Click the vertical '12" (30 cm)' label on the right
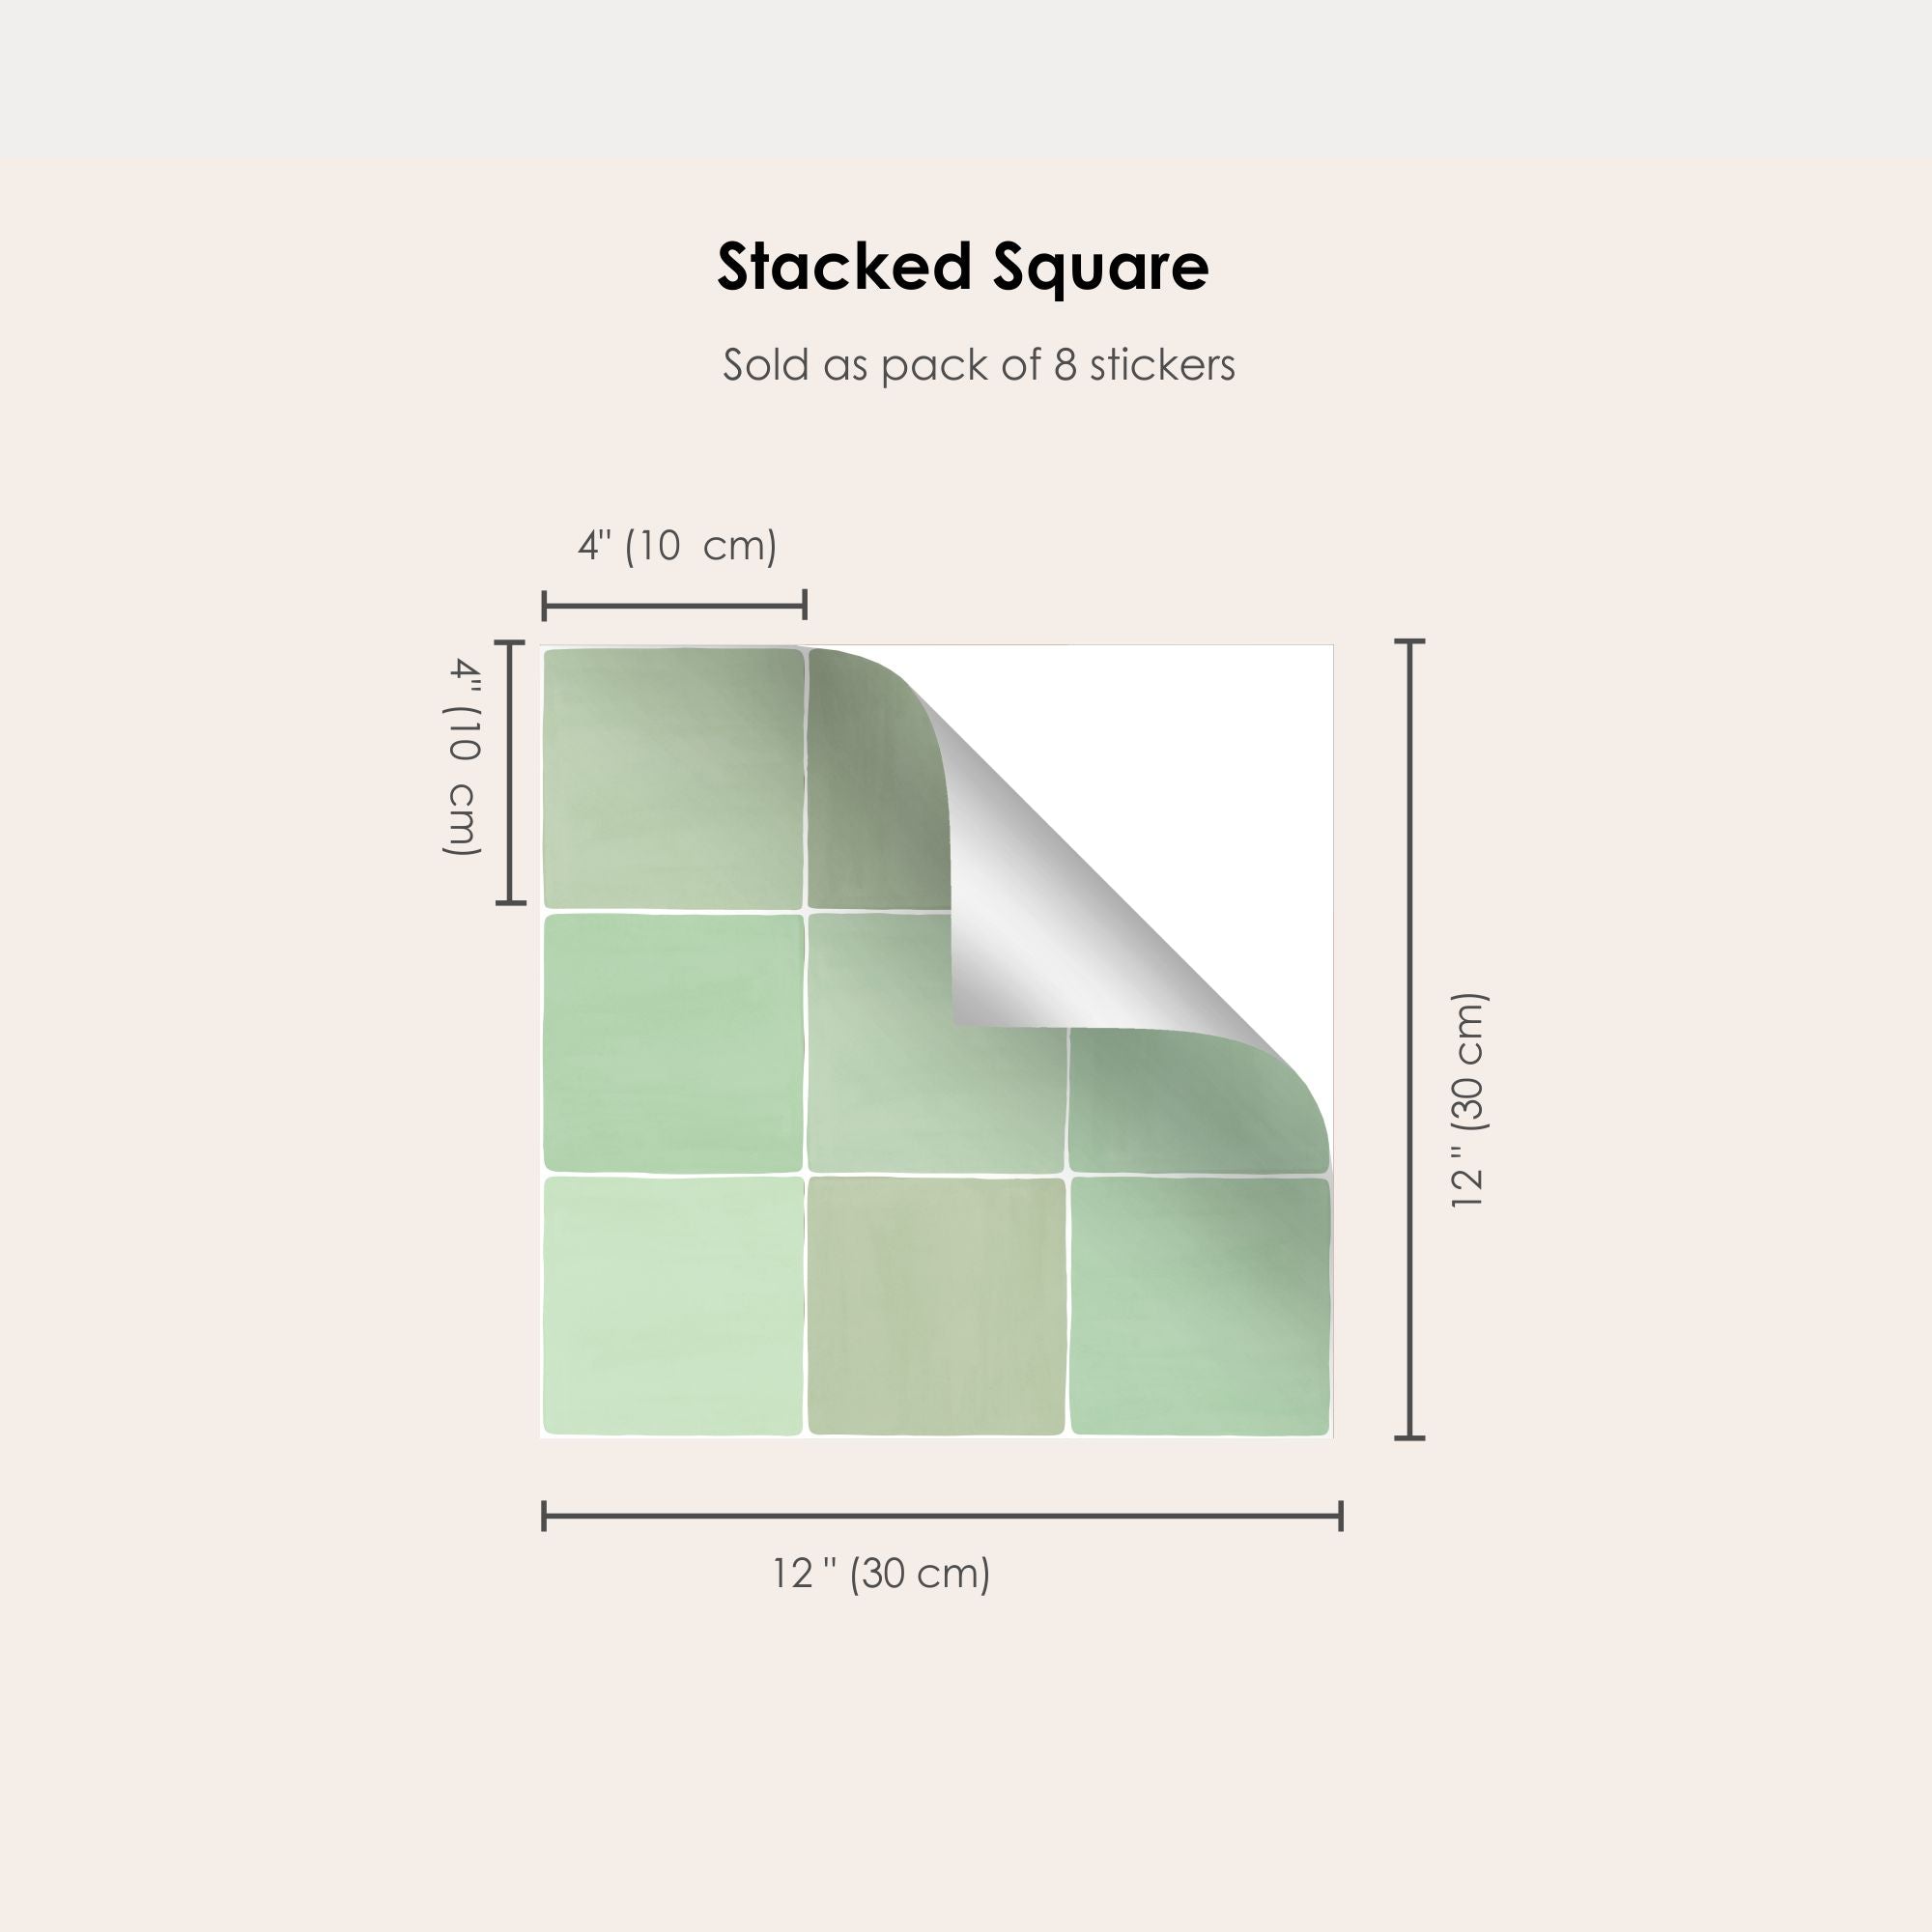This screenshot has height=1932, width=1932. (x=1469, y=1100)
